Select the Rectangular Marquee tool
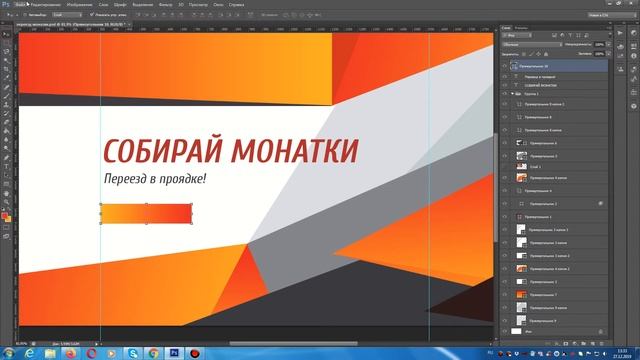640x360 pixels. coord(6,42)
